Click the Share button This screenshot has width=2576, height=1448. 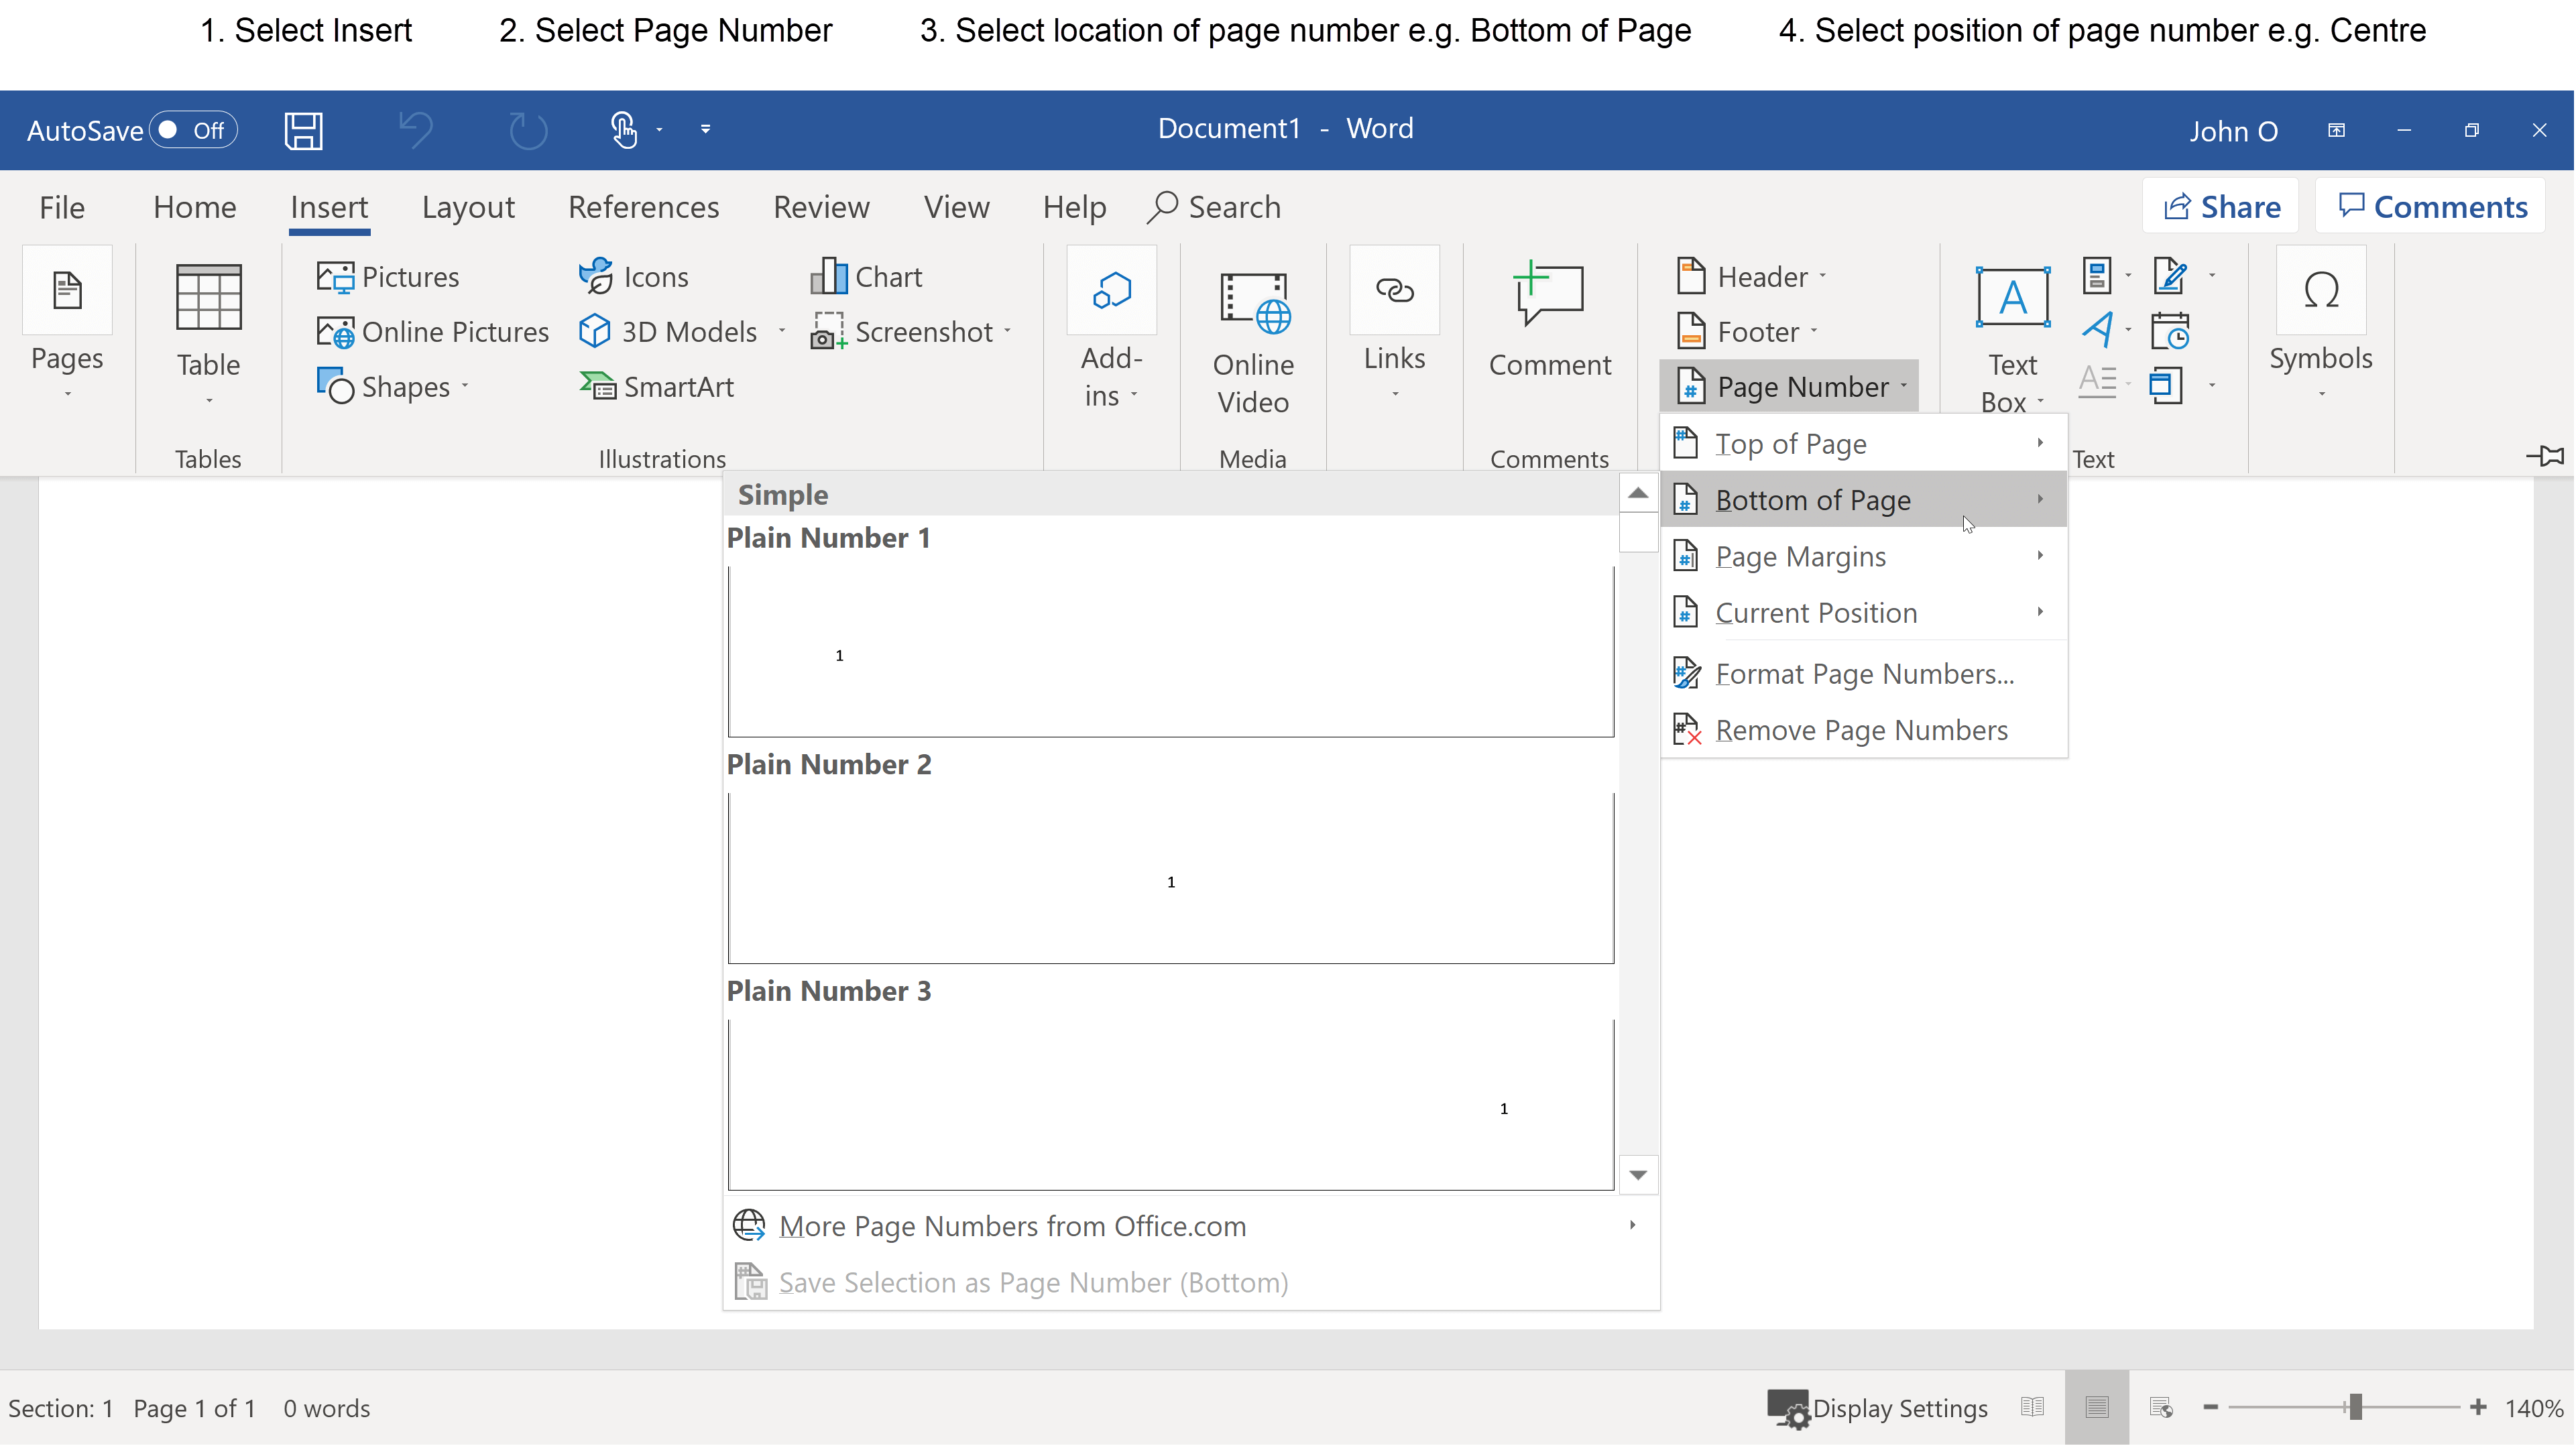pos(2220,206)
